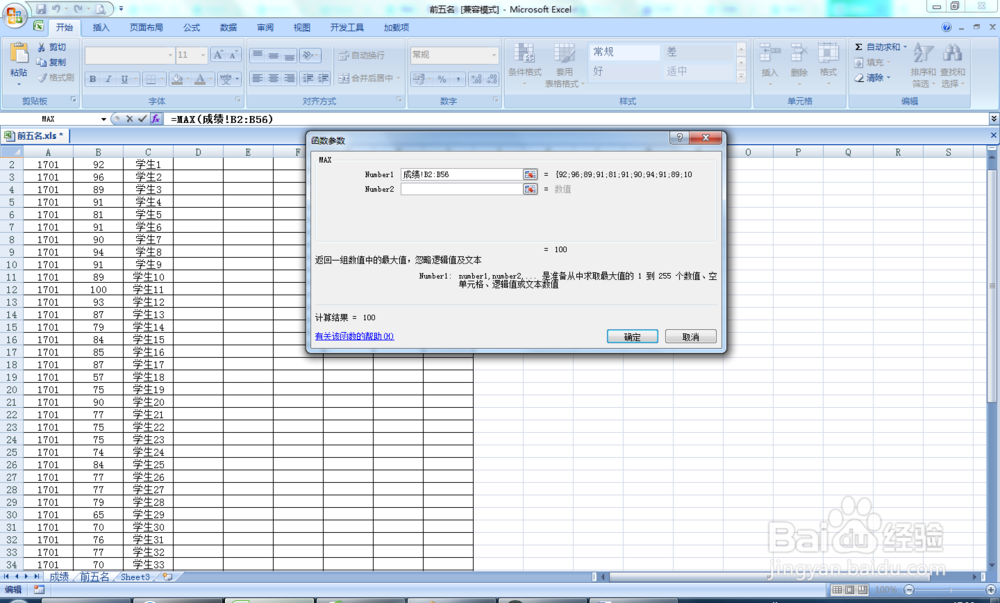
Task: Click the Copy button
Action: [x=52, y=62]
